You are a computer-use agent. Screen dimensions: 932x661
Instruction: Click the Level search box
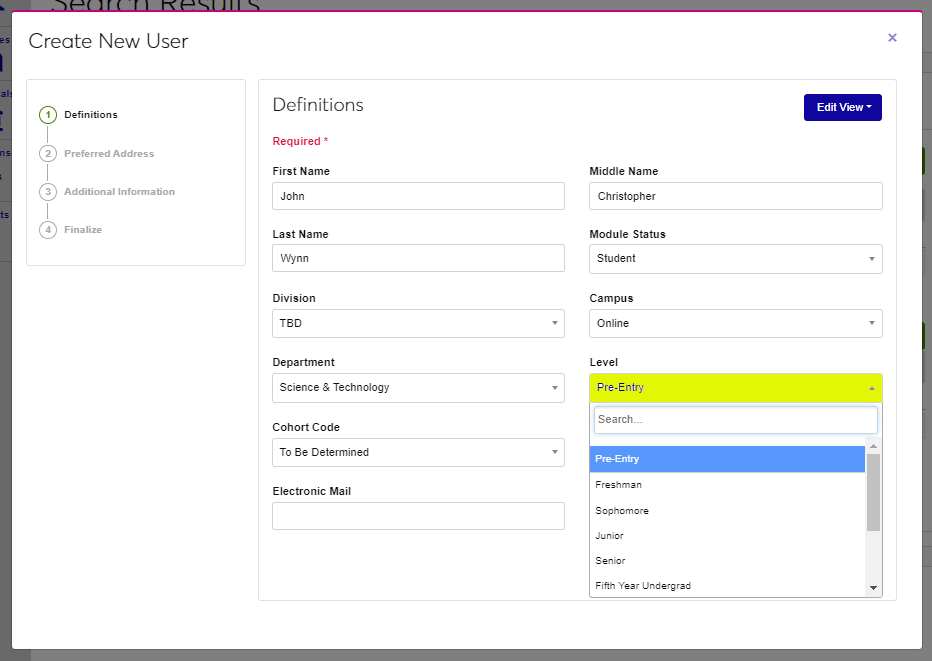(735, 420)
